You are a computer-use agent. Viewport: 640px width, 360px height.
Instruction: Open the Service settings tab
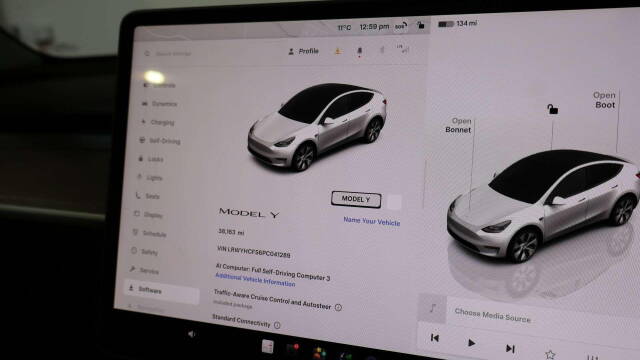[x=144, y=271]
